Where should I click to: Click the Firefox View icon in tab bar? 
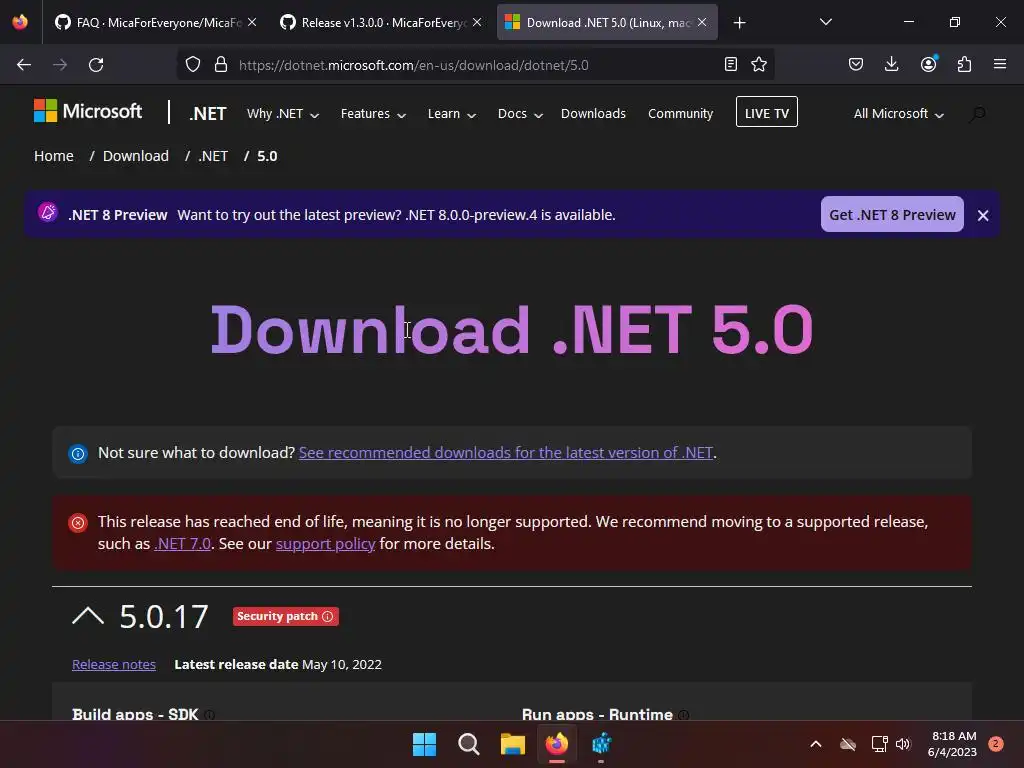click(x=20, y=22)
